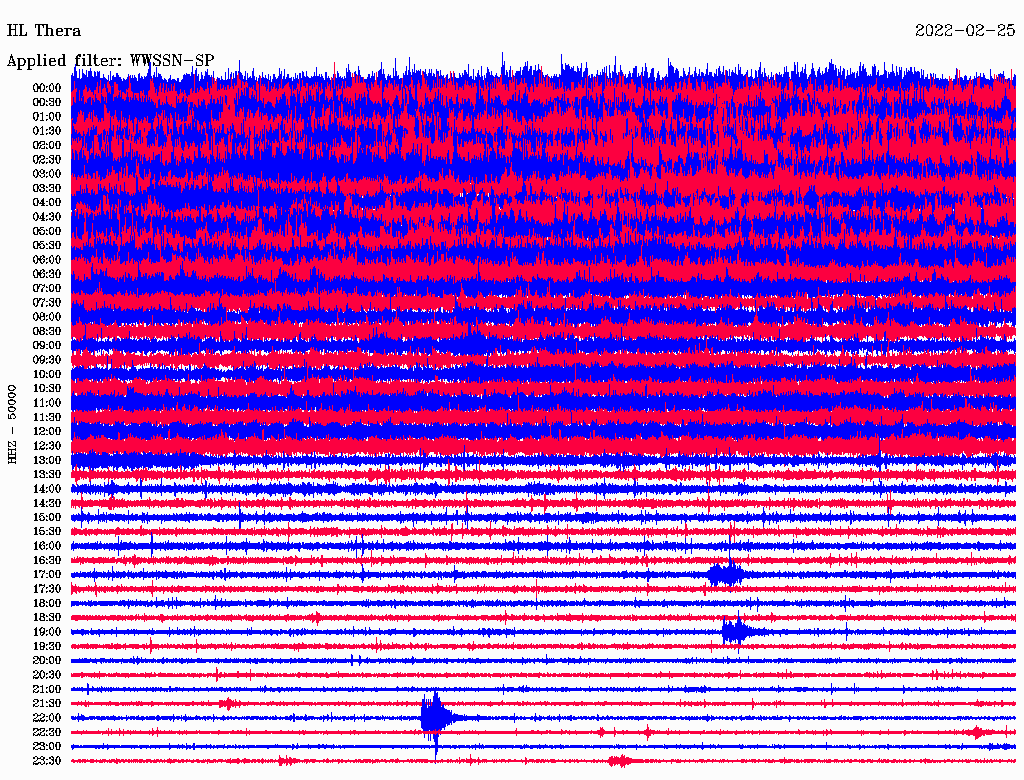This screenshot has height=780, width=1024.
Task: Select the 09:00 time label
Action: coord(47,346)
